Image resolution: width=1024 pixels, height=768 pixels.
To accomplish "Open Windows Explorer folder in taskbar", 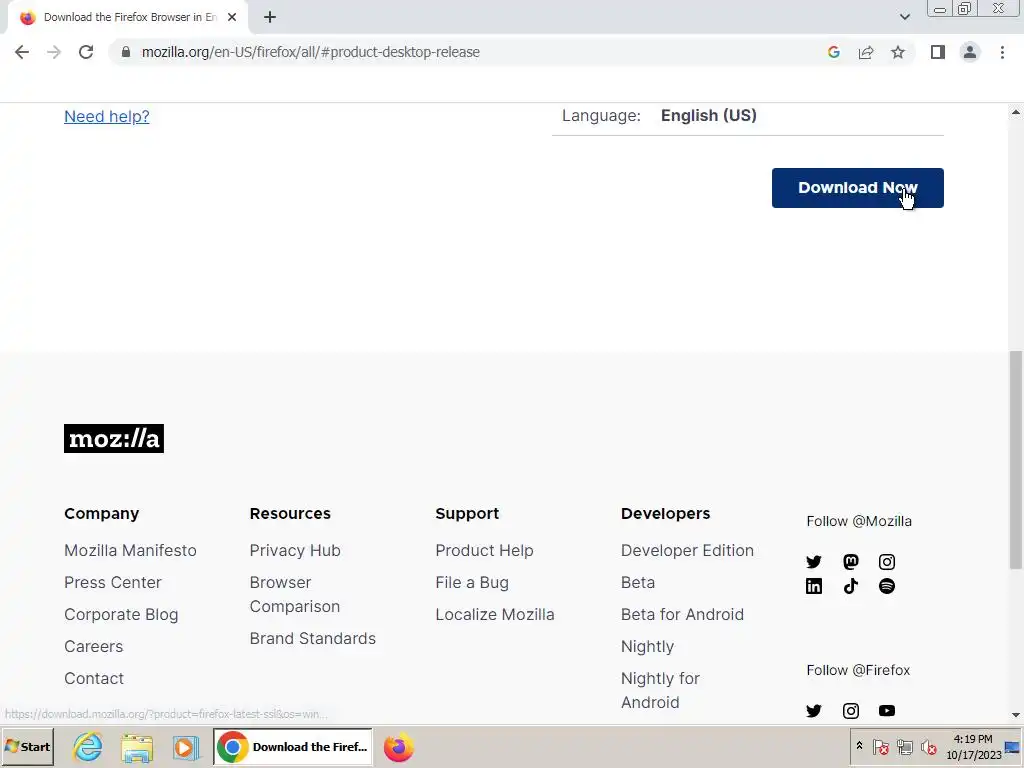I will coord(136,747).
